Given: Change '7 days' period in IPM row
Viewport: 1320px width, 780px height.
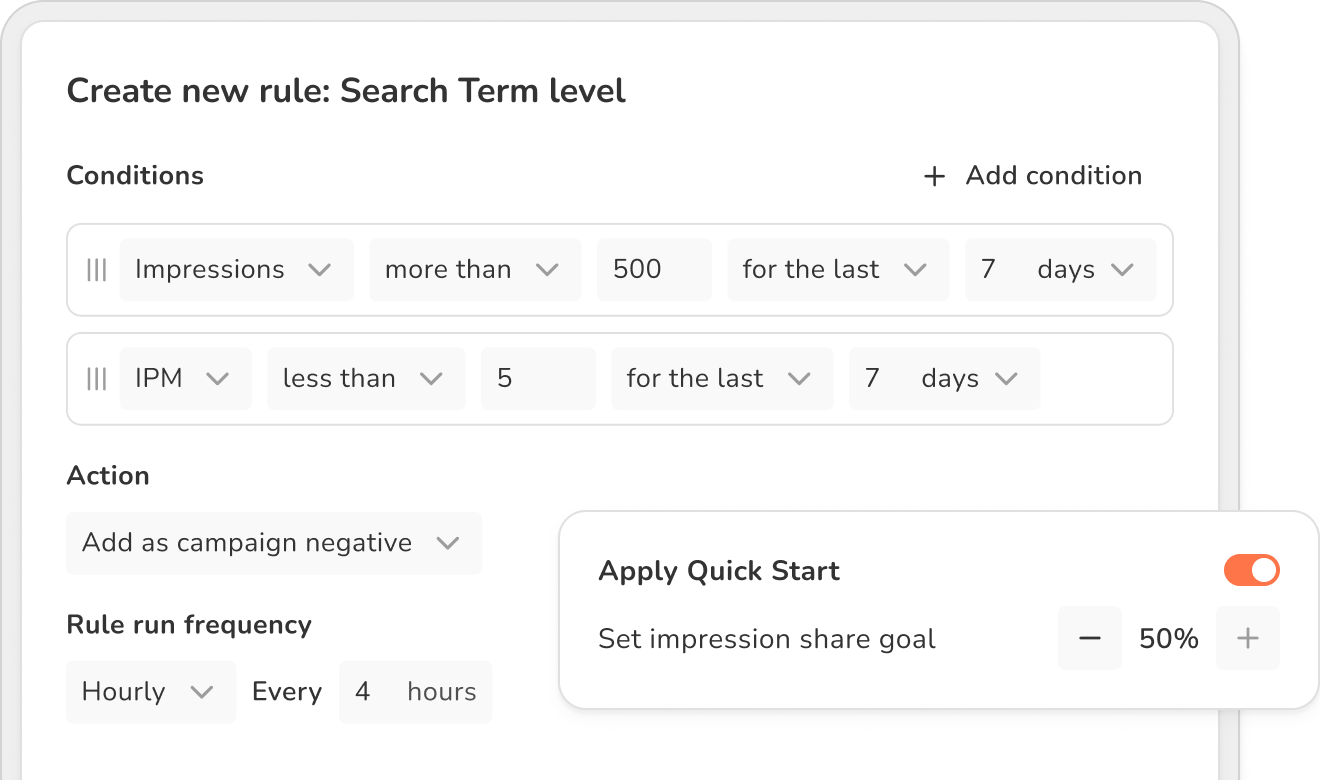Looking at the screenshot, I should tap(943, 379).
